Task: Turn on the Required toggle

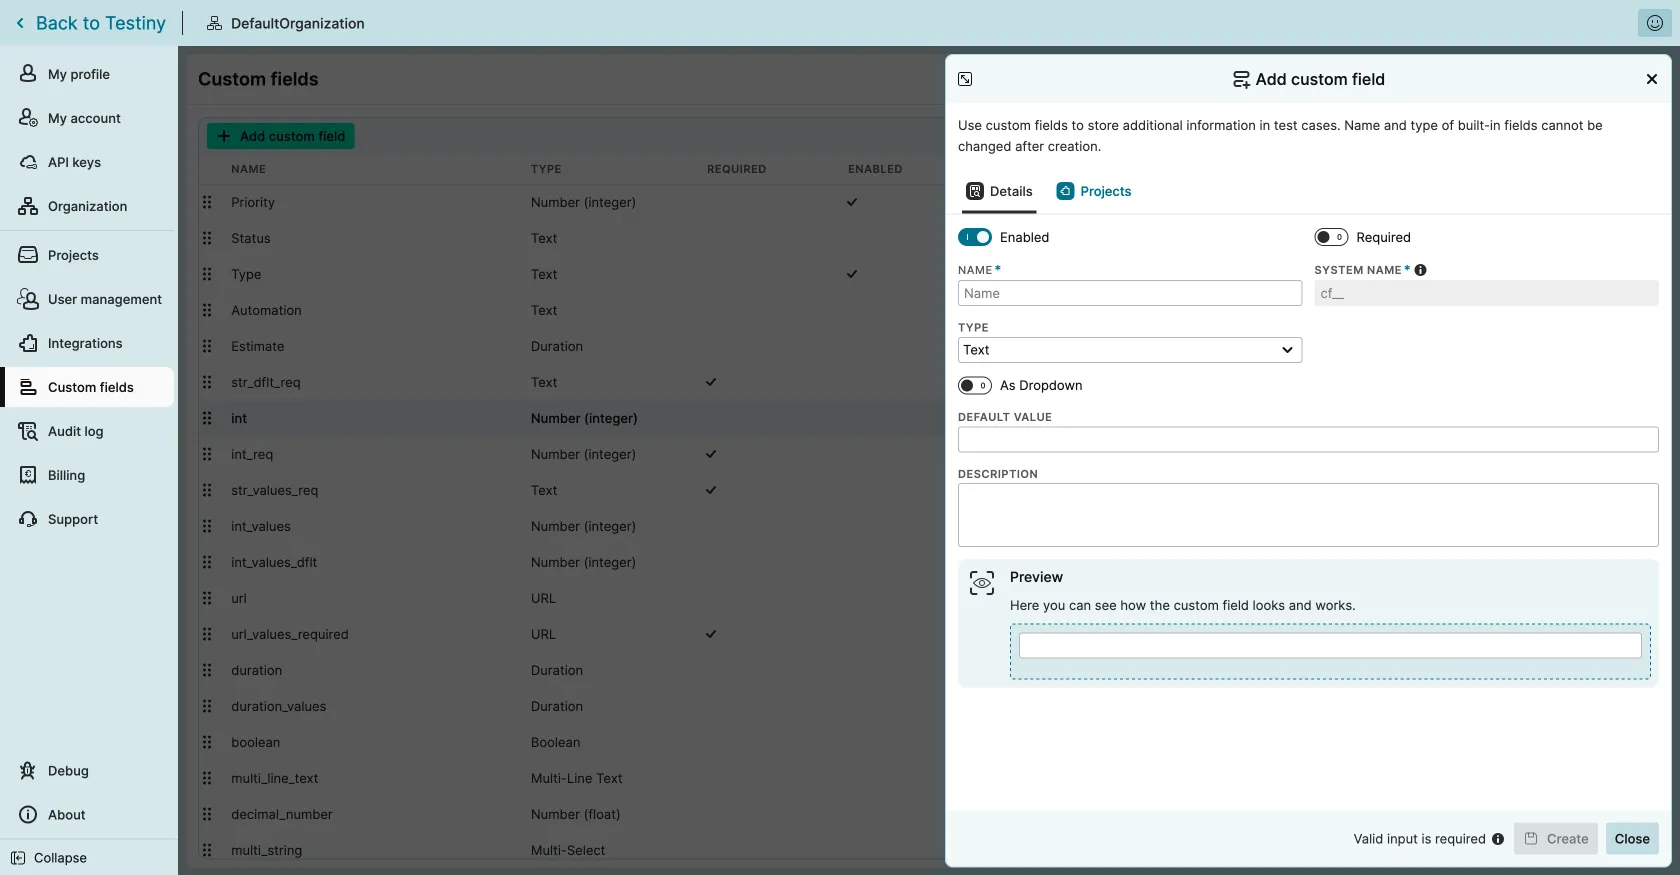Action: (x=1331, y=237)
